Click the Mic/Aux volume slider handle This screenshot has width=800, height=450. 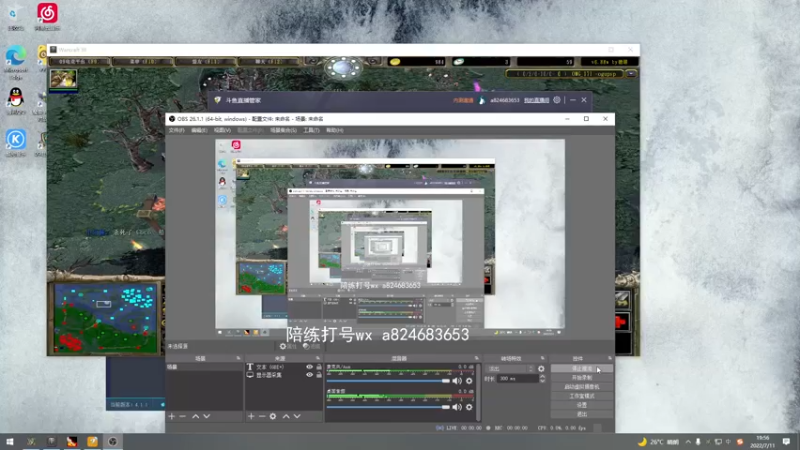(446, 381)
